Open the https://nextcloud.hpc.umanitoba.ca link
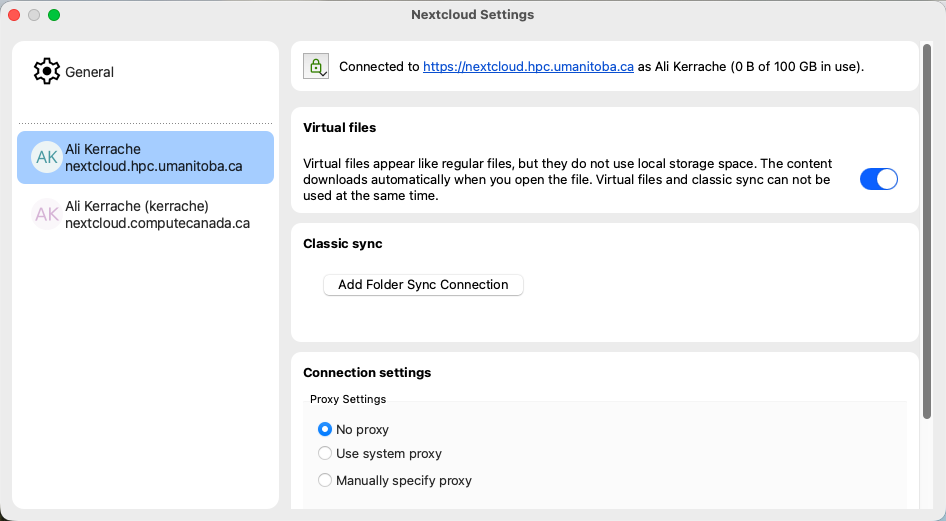The height and width of the screenshot is (521, 946). click(x=528, y=67)
